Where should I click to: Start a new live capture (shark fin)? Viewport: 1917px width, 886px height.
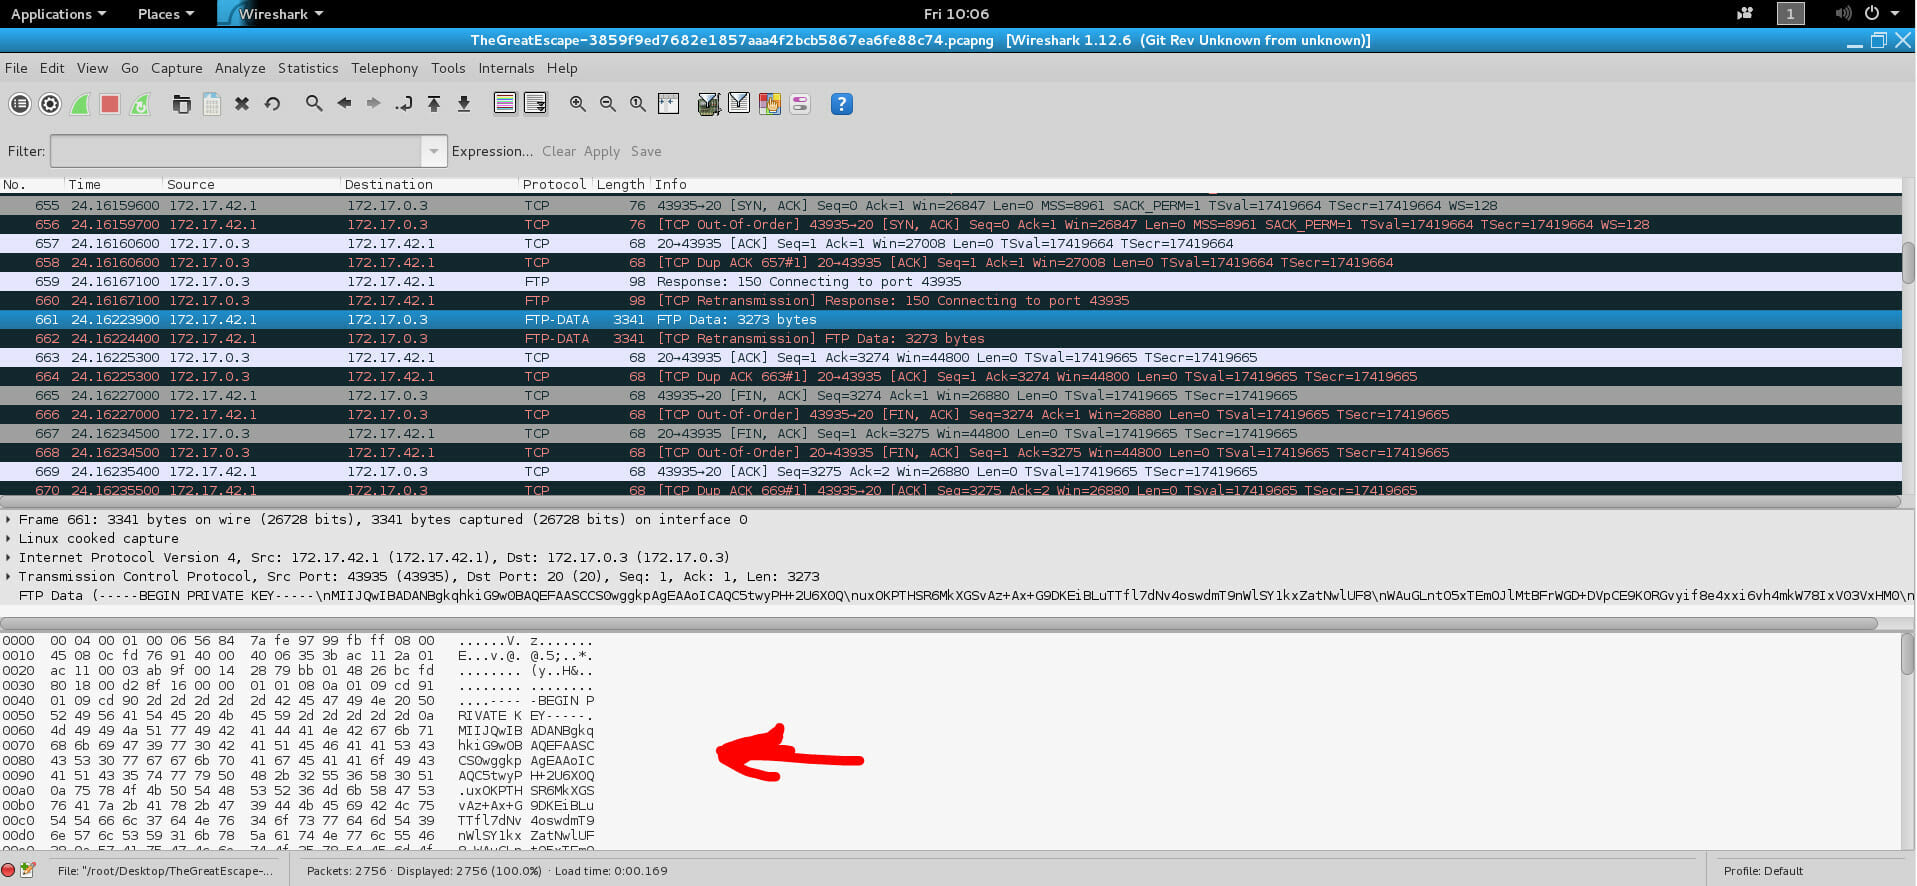click(80, 104)
